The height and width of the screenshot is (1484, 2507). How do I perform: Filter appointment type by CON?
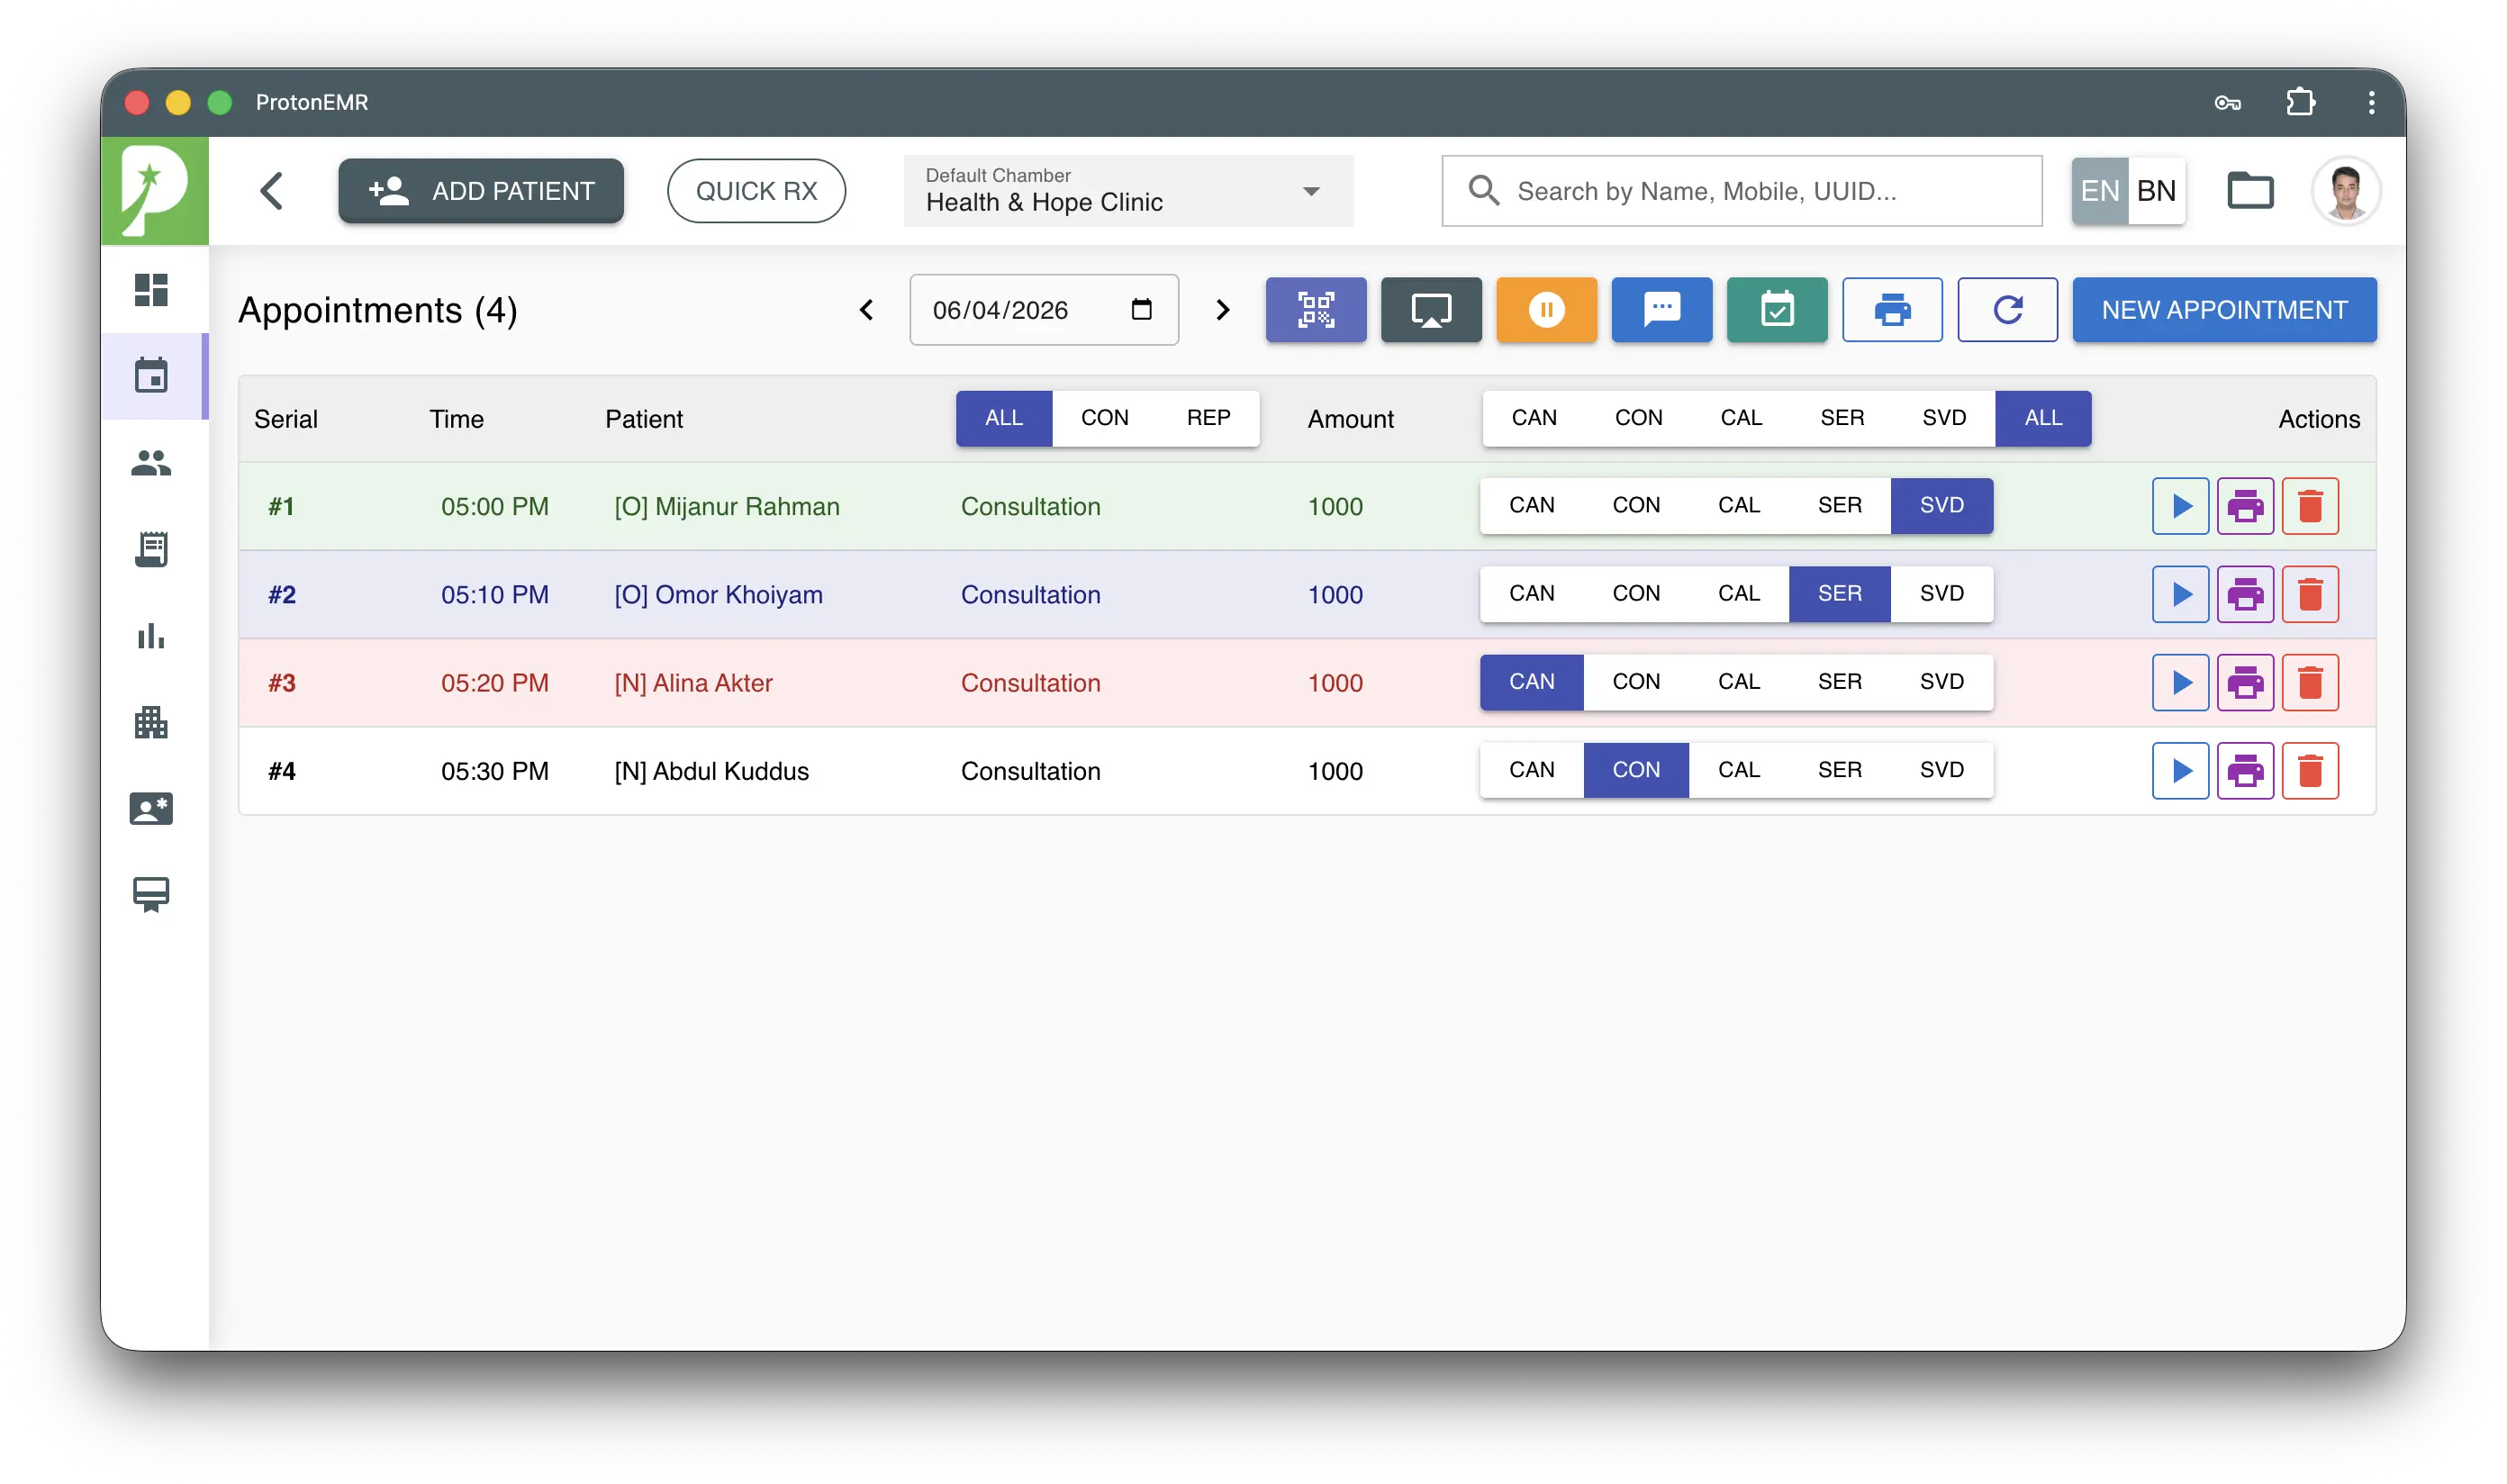pos(1104,418)
